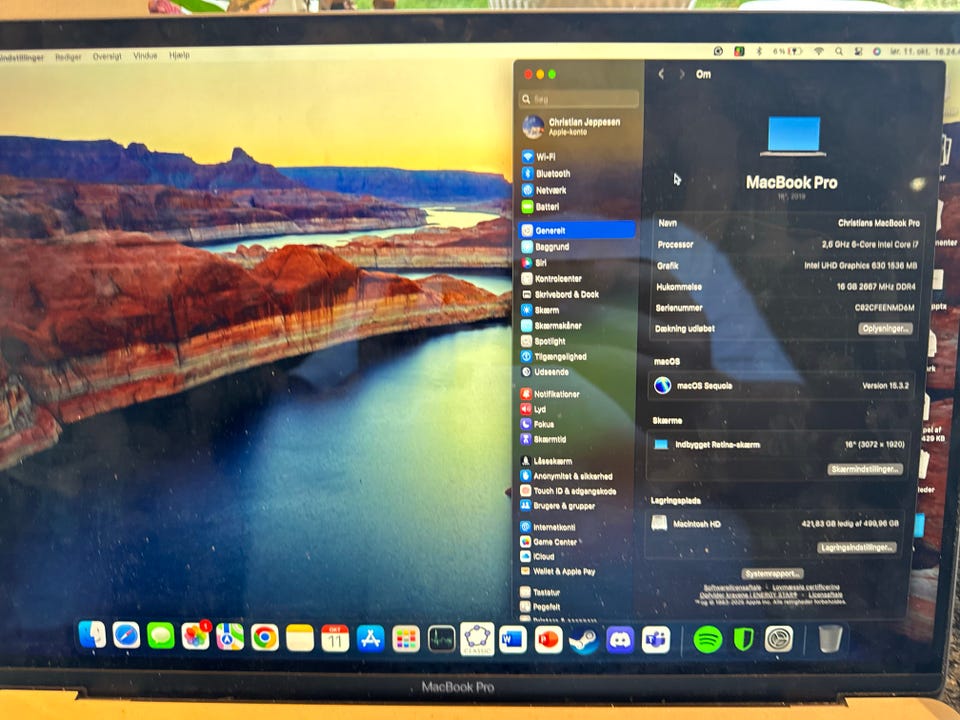Select iCloud in the sidebar
This screenshot has width=960, height=720.
538,556
